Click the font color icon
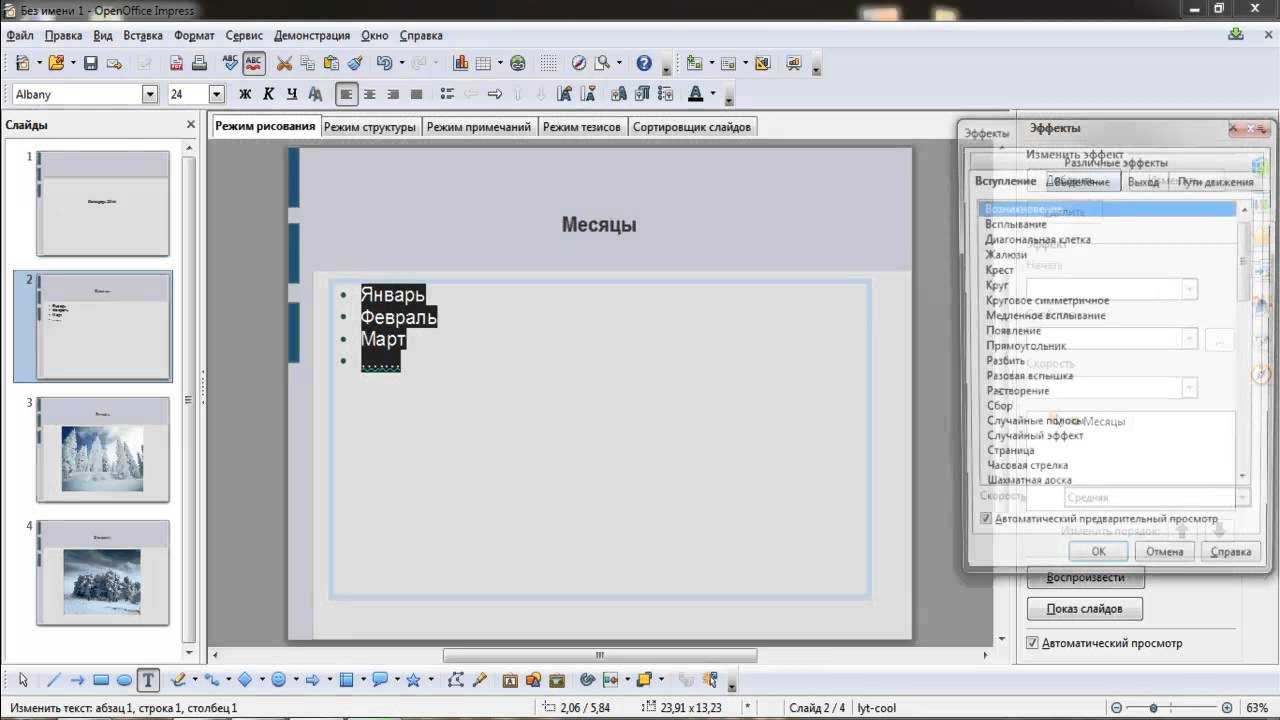 click(696, 94)
